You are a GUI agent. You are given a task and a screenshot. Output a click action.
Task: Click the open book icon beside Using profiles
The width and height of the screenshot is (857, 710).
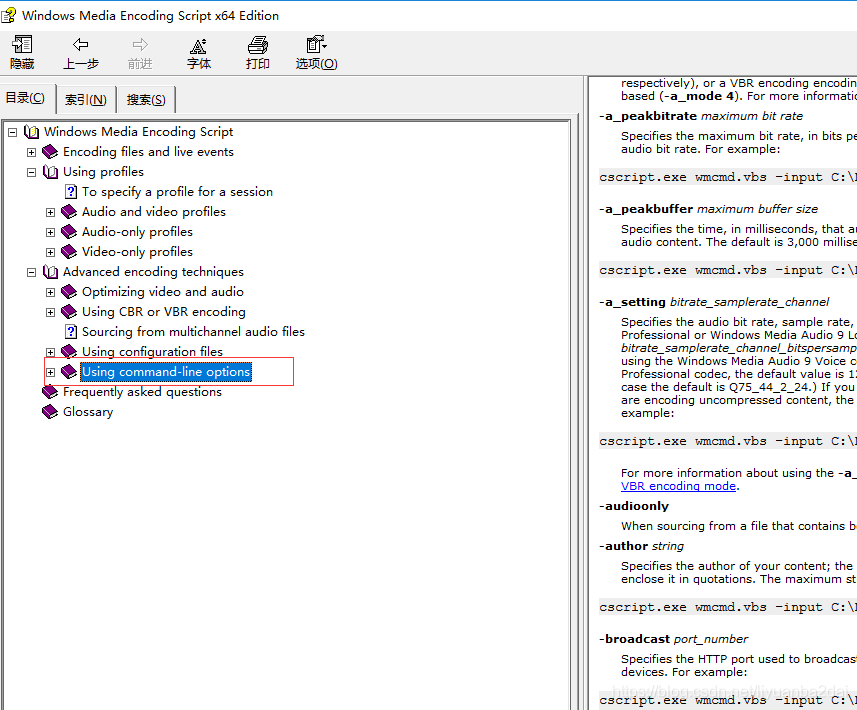click(50, 172)
